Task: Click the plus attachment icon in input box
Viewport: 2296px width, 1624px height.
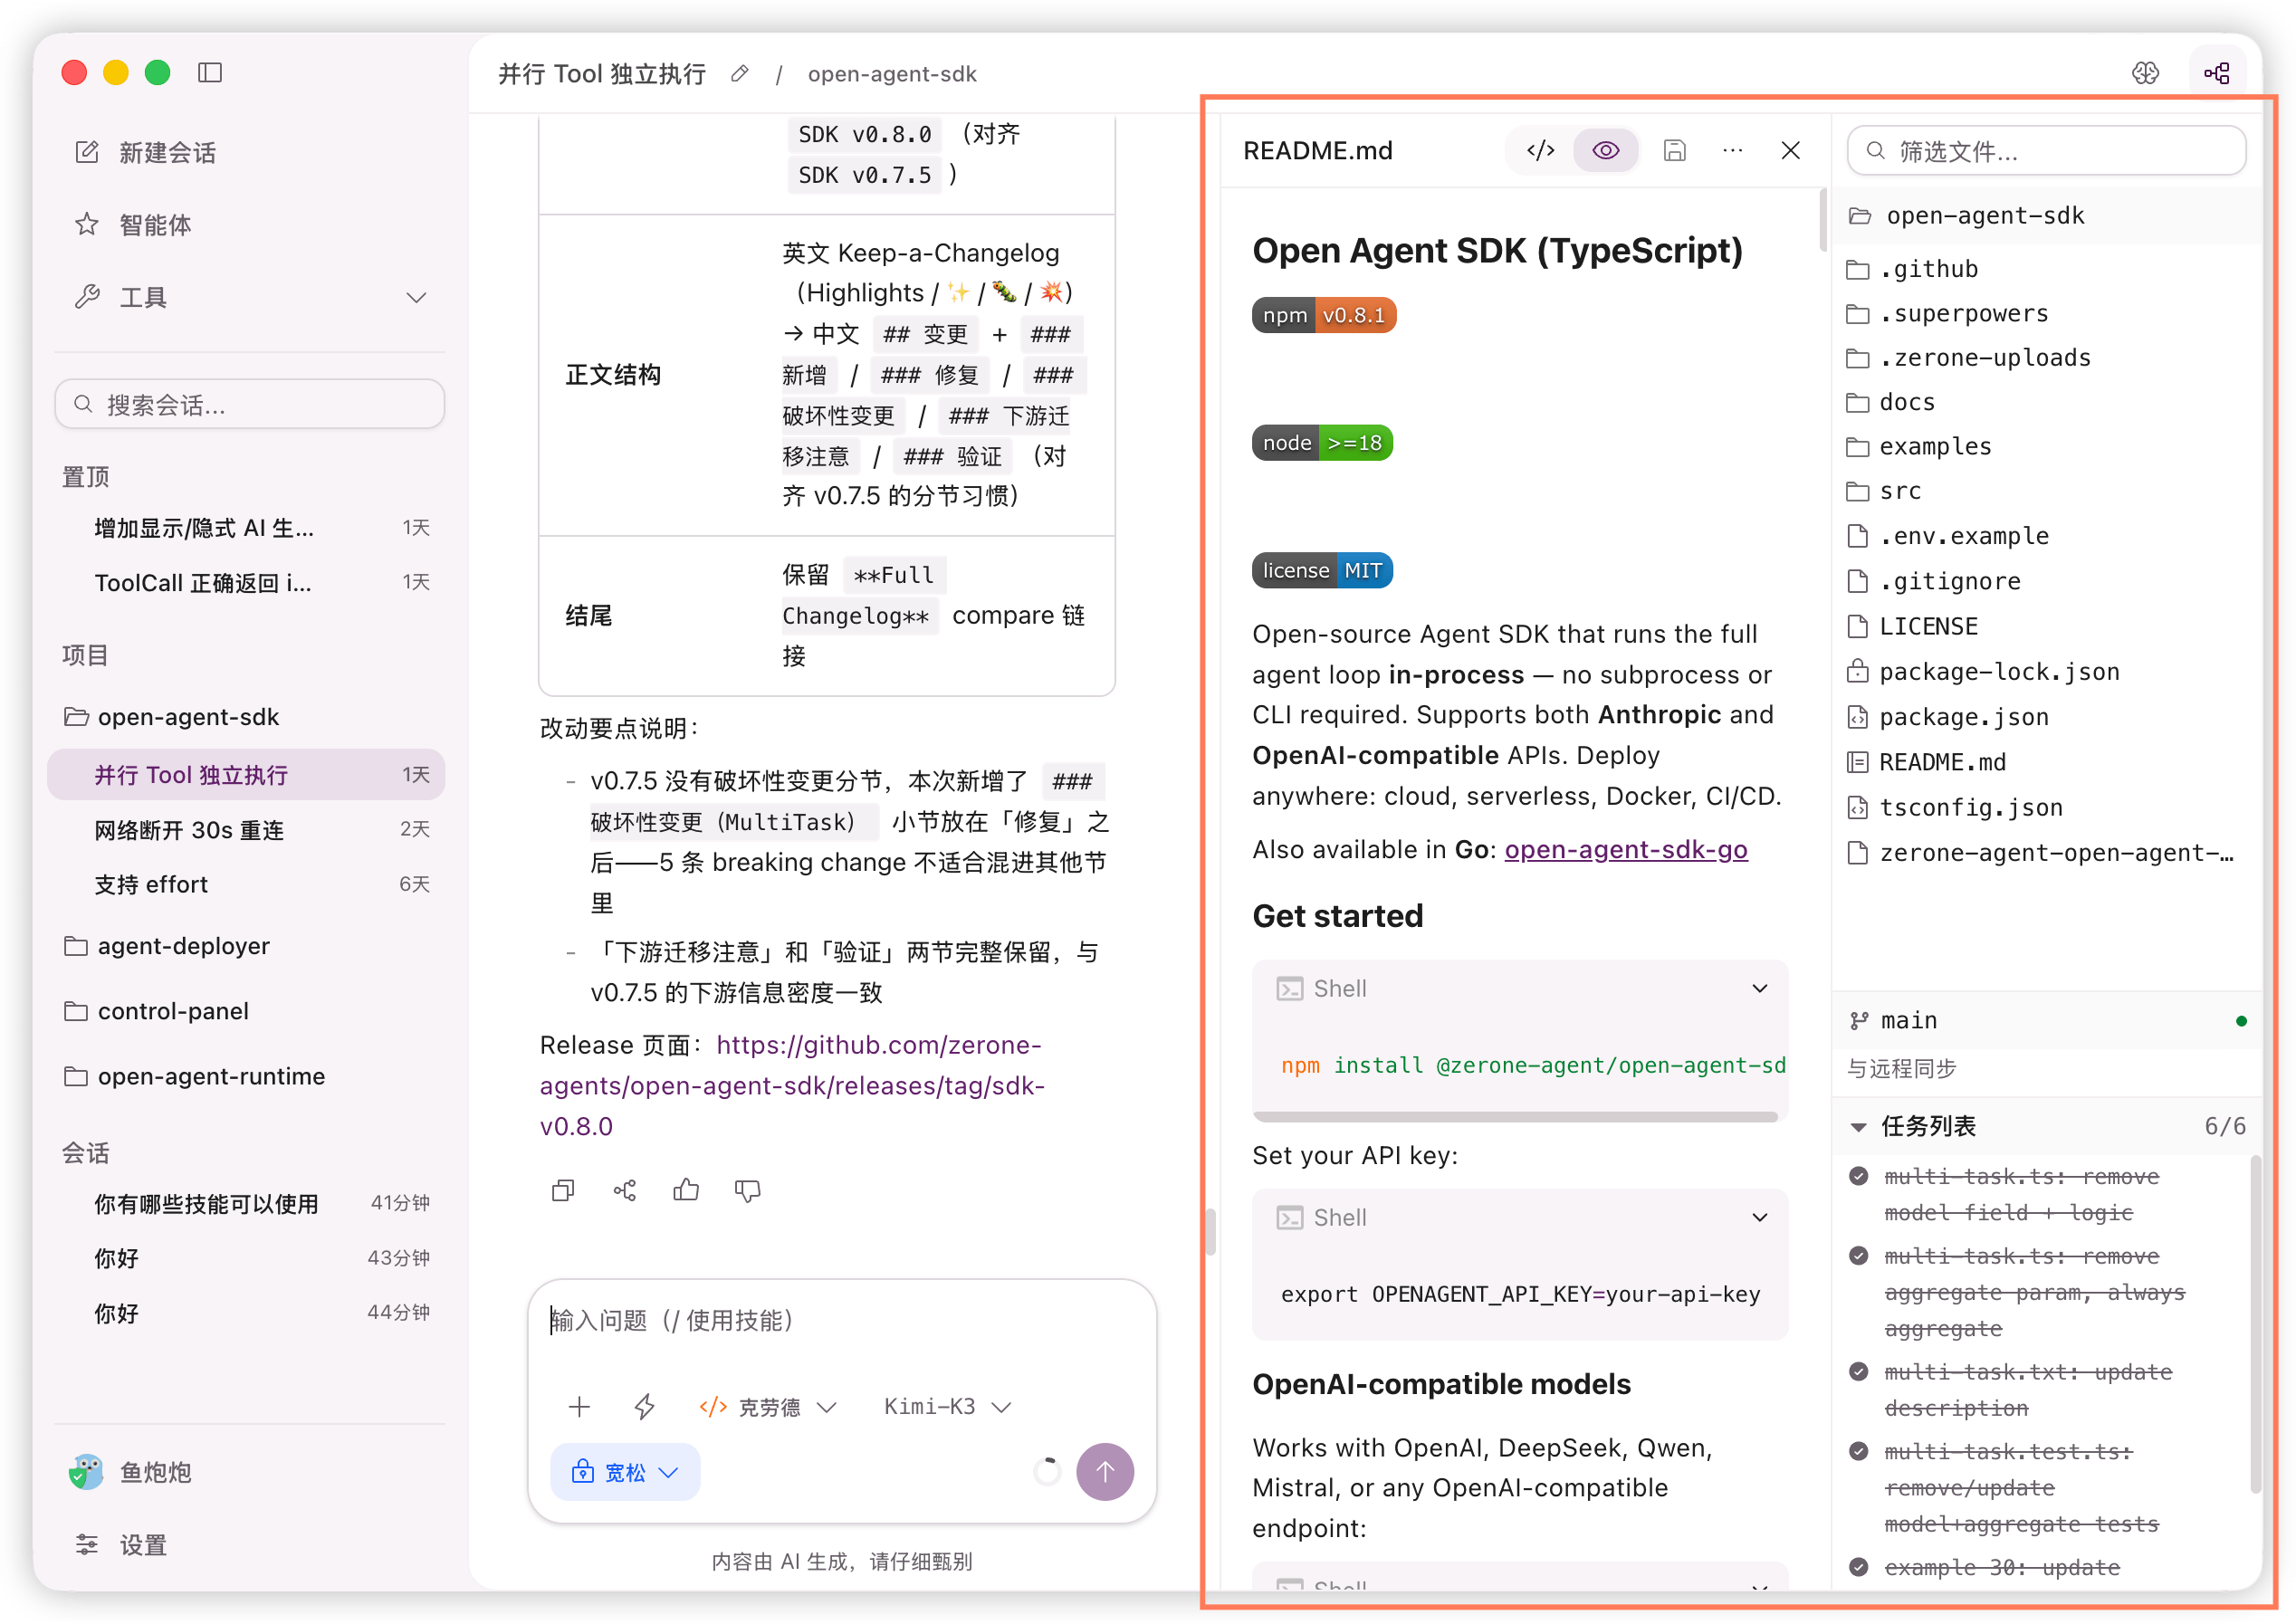Action: 579,1407
